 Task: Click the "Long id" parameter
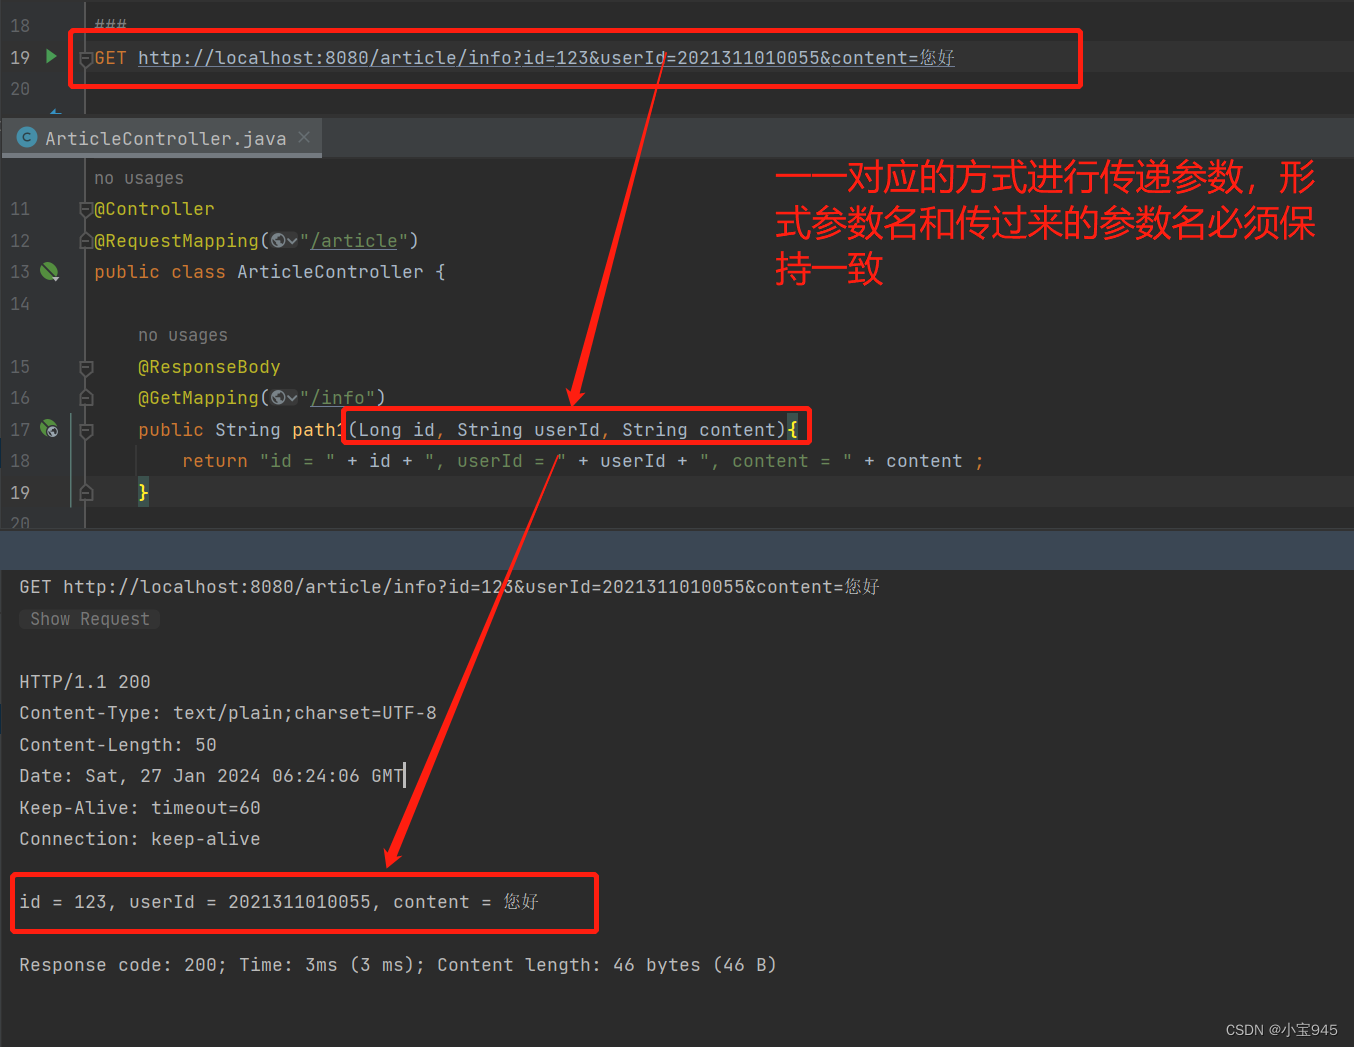click(396, 430)
